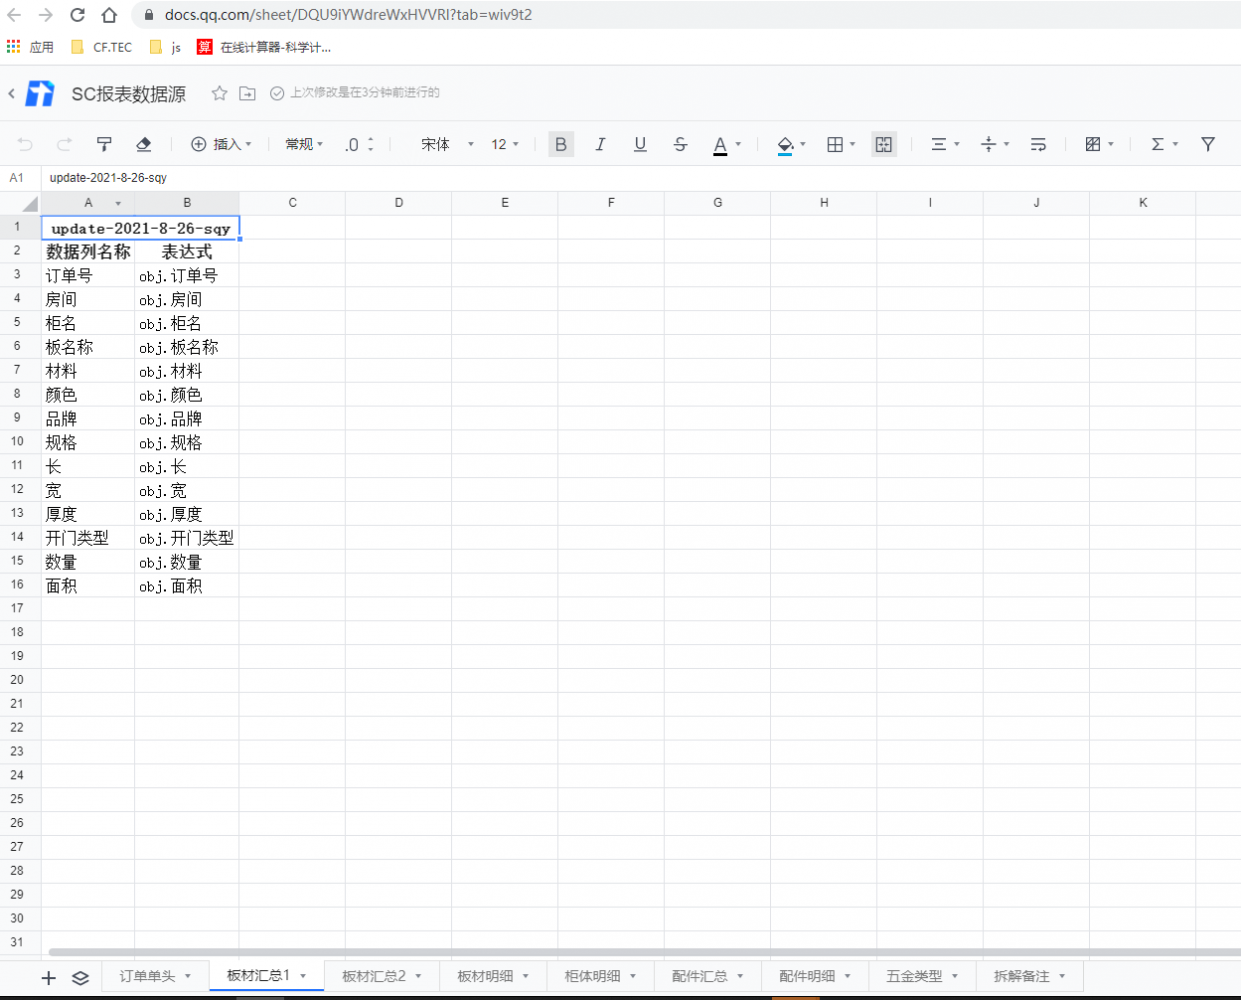Screen dimensions: 1241x1000
Task: Toggle bold formatting
Action: [x=561, y=144]
